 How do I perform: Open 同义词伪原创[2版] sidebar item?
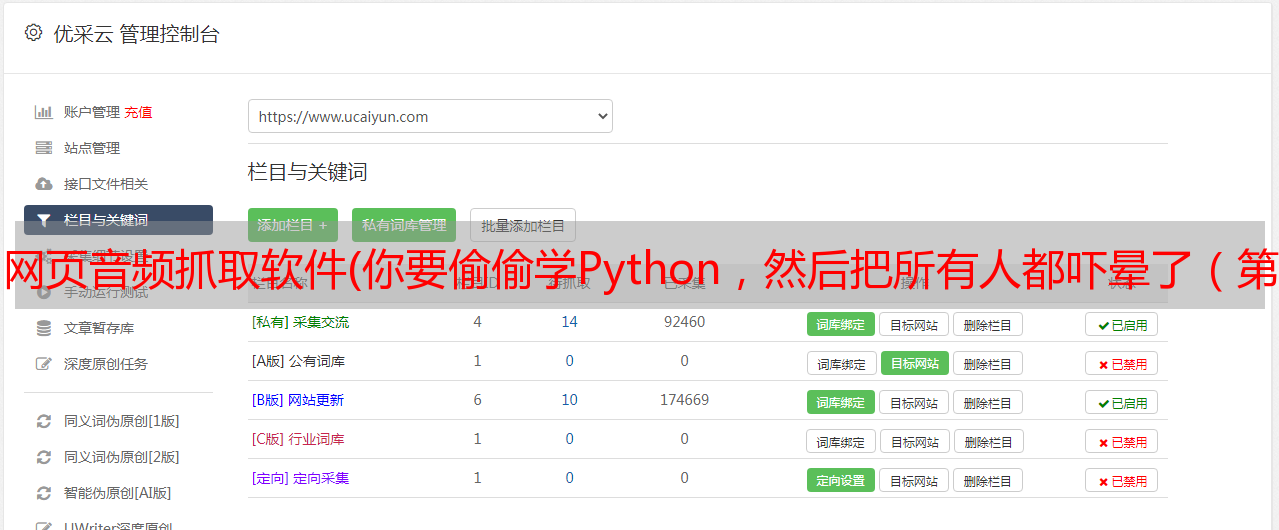tap(121, 457)
